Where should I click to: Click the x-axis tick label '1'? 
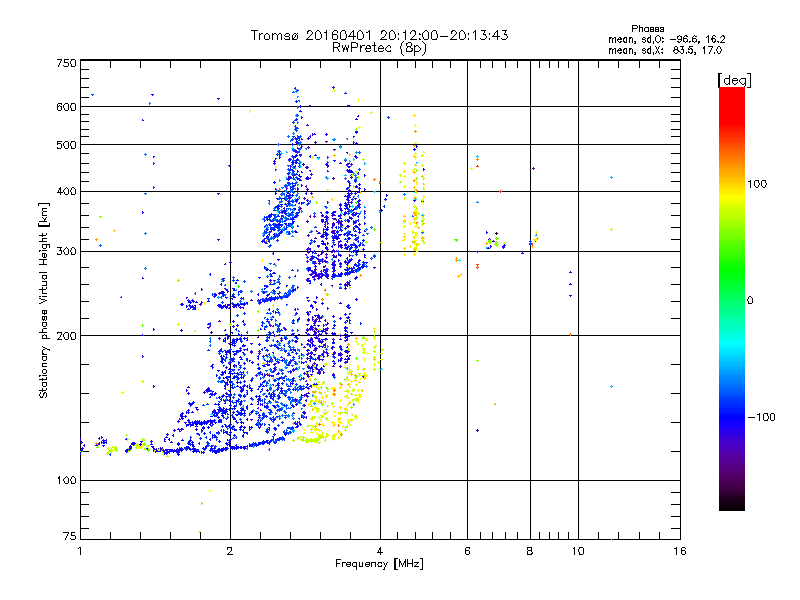[80, 551]
